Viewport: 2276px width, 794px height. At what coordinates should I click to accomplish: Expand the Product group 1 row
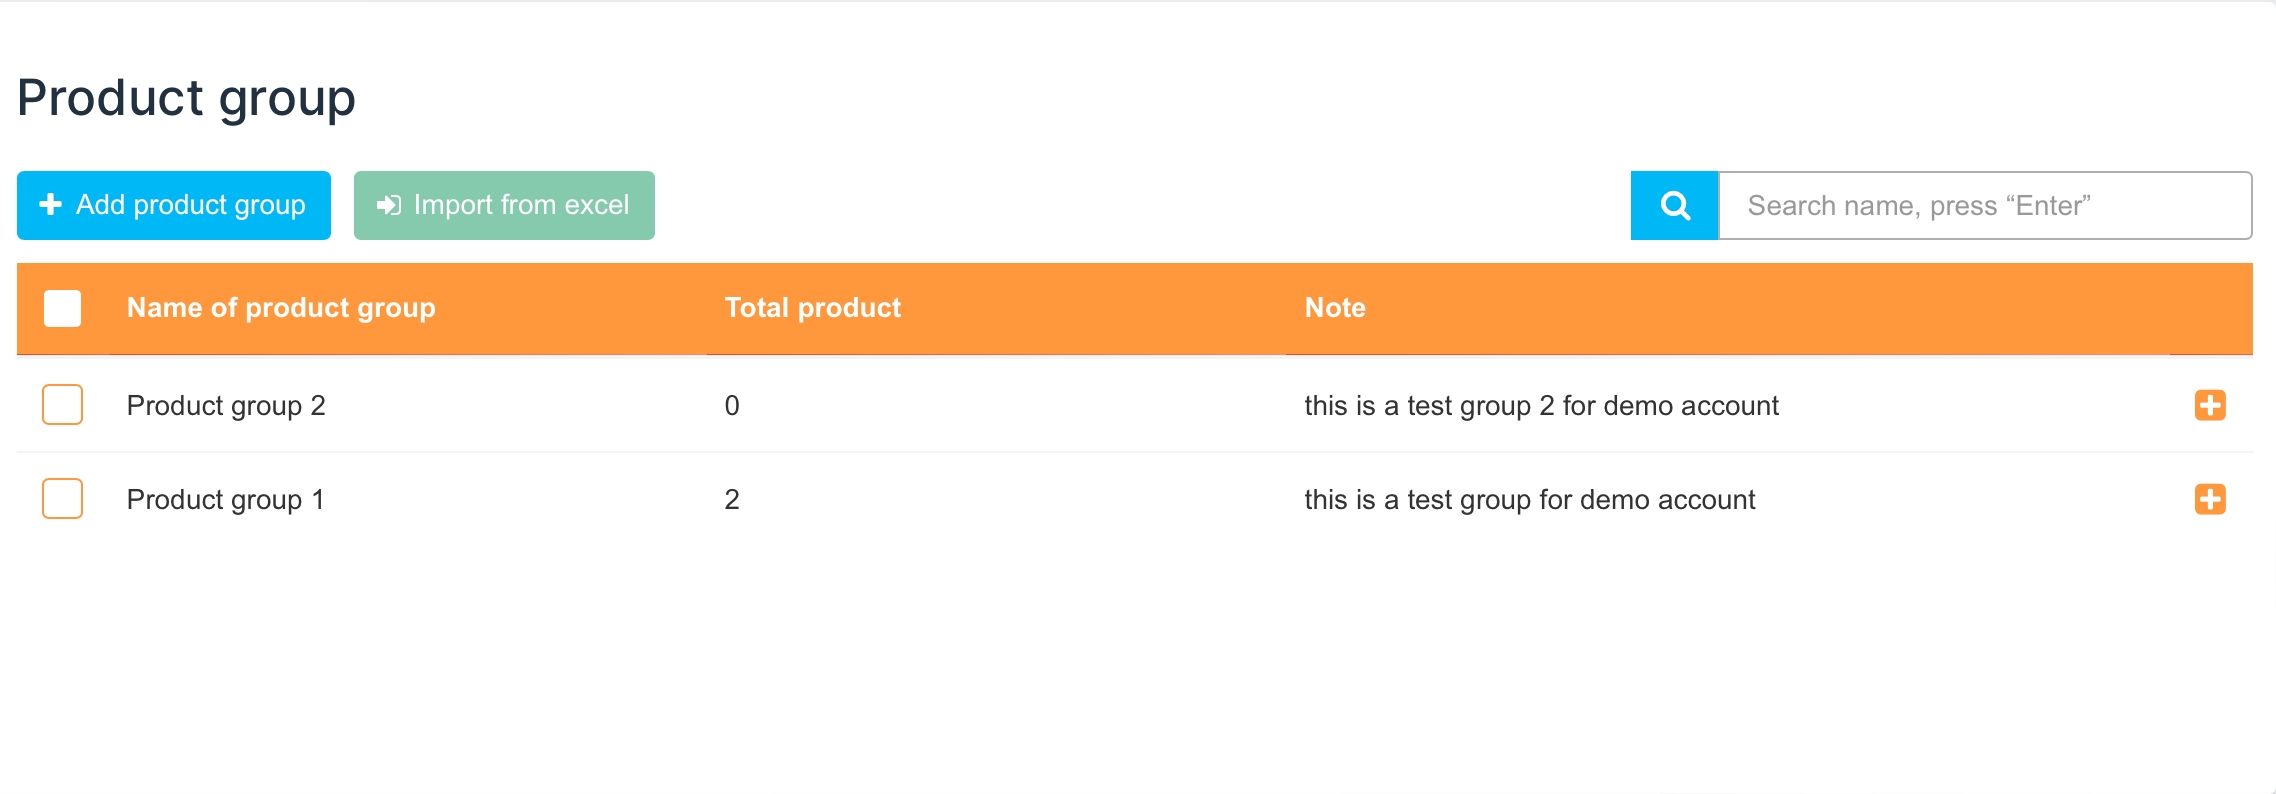2210,499
